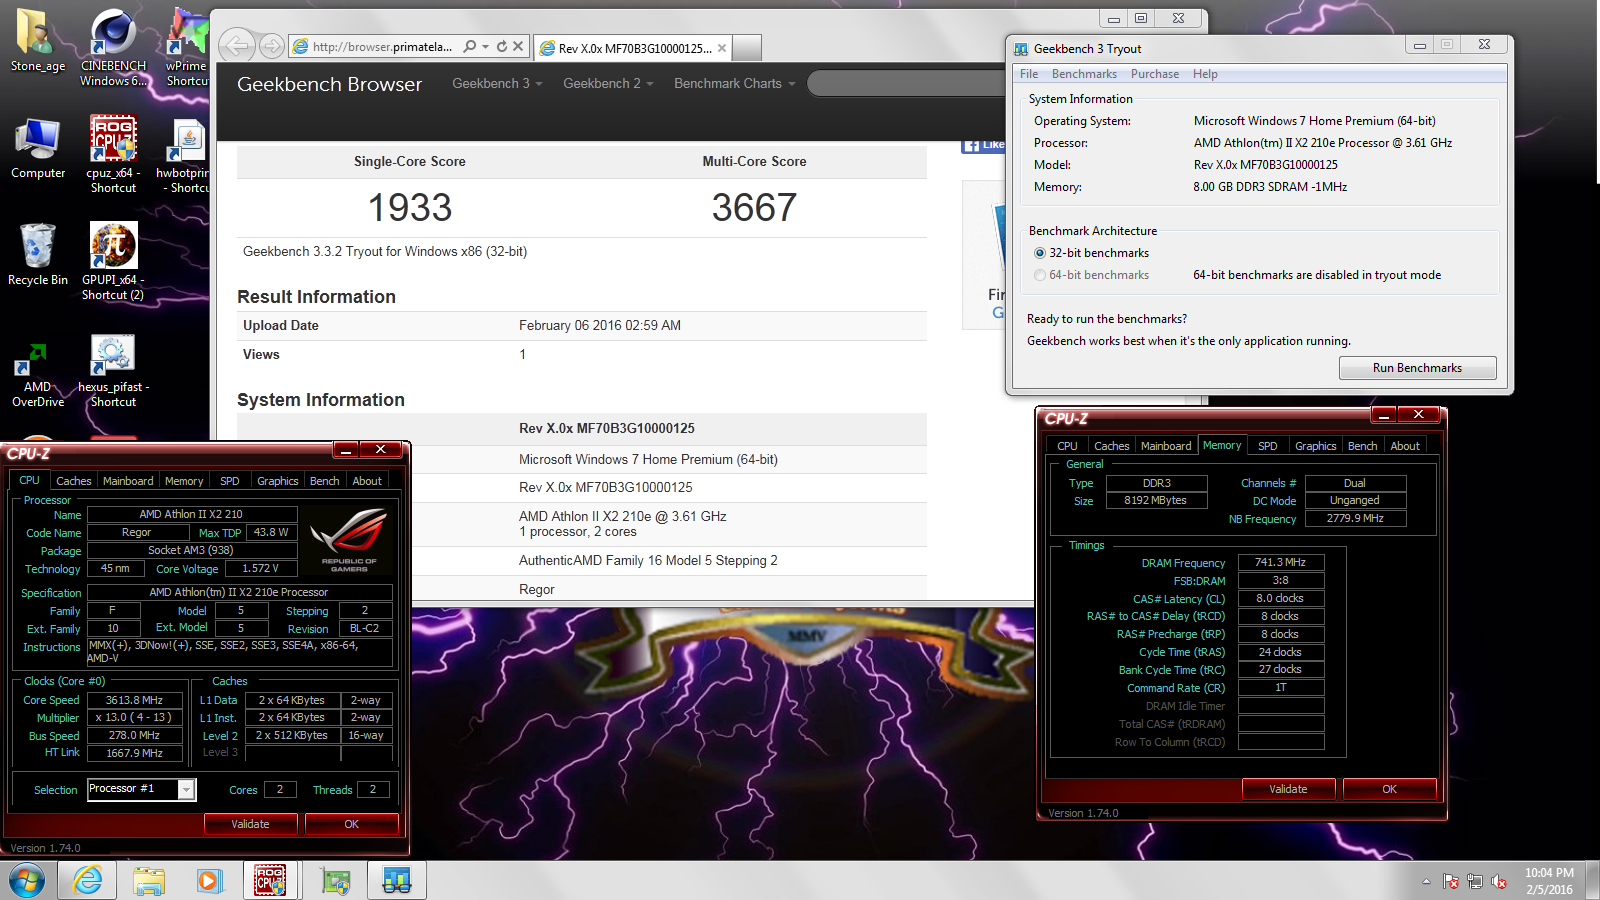This screenshot has width=1600, height=900.
Task: Switch to Caches tab in left CPU-Z
Action: 74,481
